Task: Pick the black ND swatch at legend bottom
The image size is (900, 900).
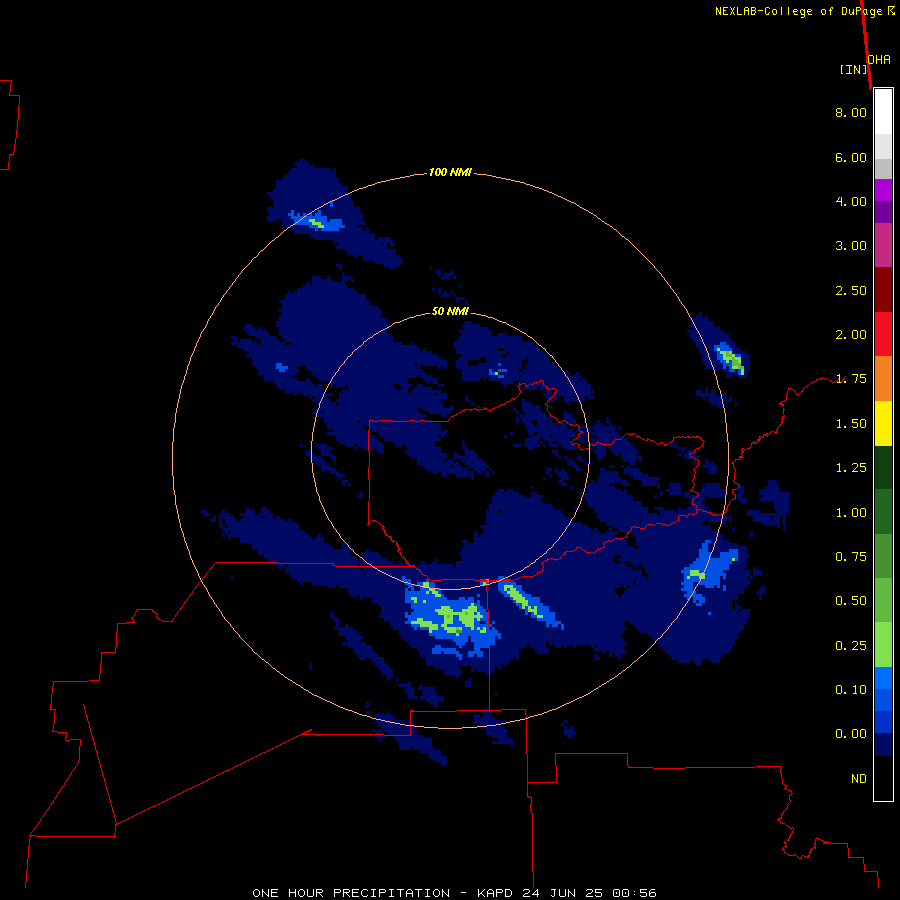Action: point(883,778)
